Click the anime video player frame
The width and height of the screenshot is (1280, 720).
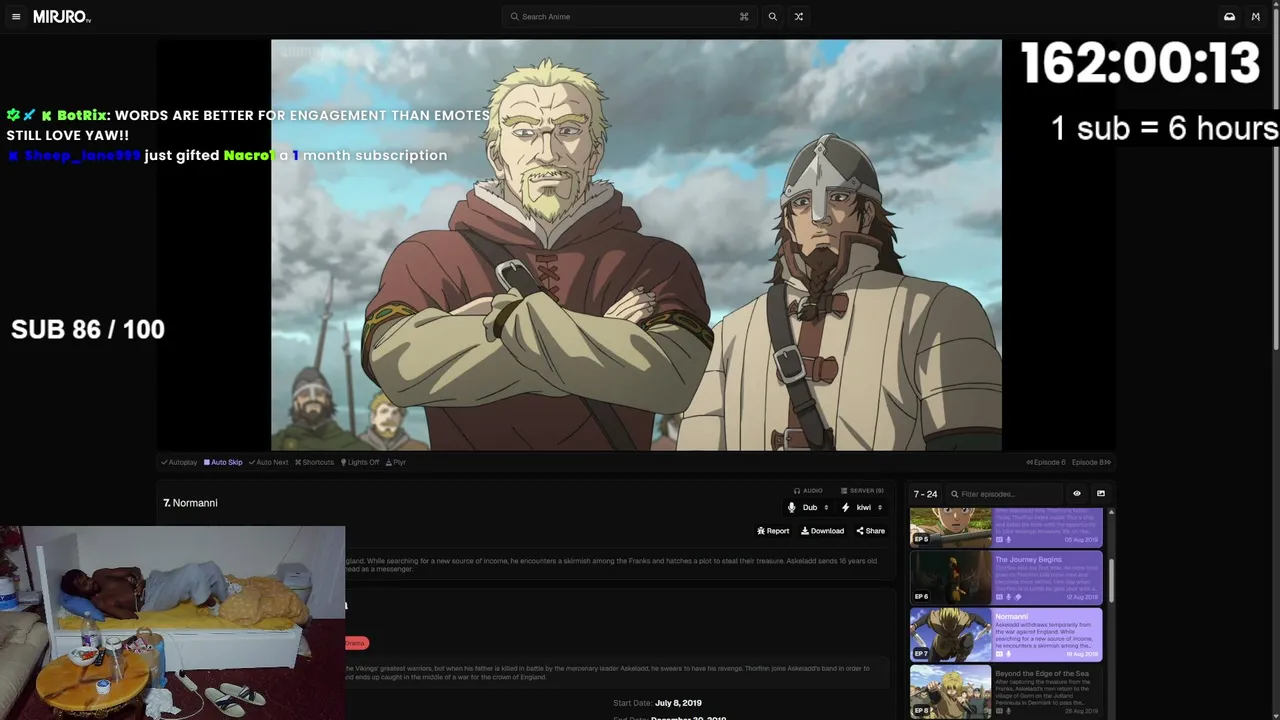(x=636, y=245)
